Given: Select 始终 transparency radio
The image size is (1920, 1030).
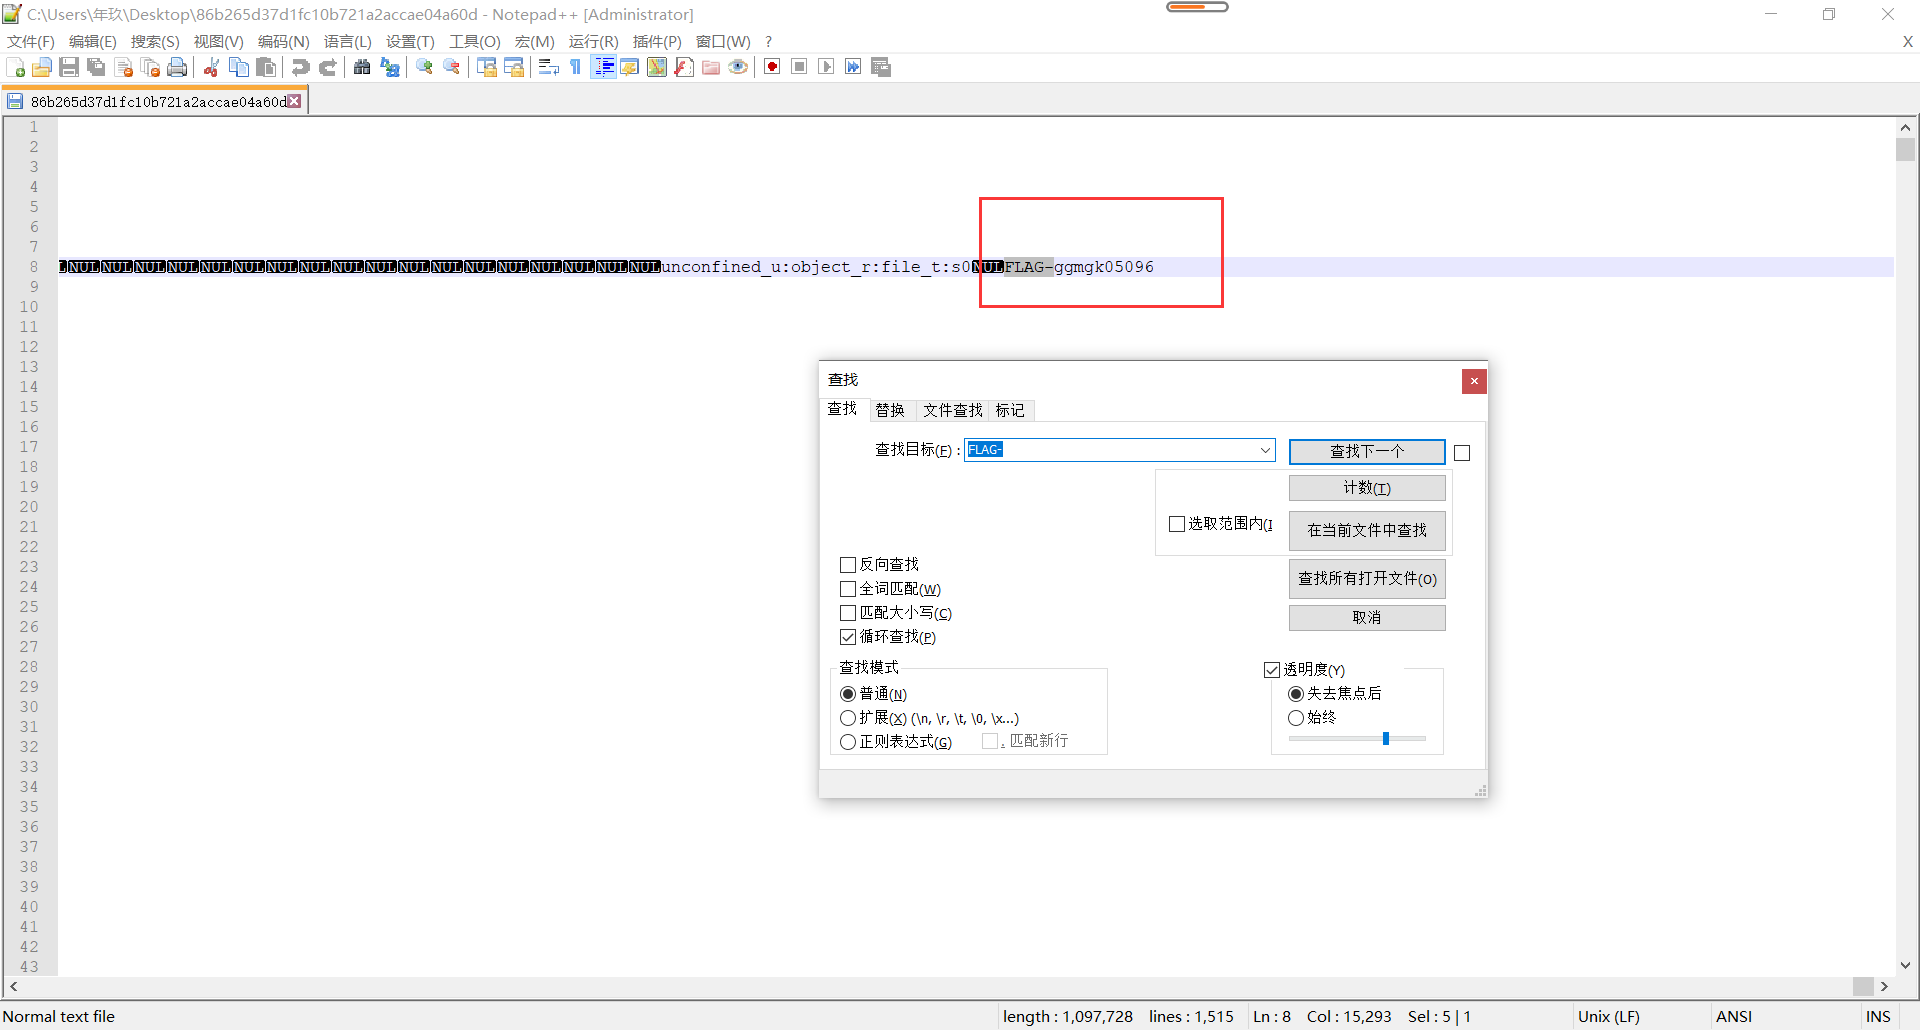Looking at the screenshot, I should tap(1296, 718).
